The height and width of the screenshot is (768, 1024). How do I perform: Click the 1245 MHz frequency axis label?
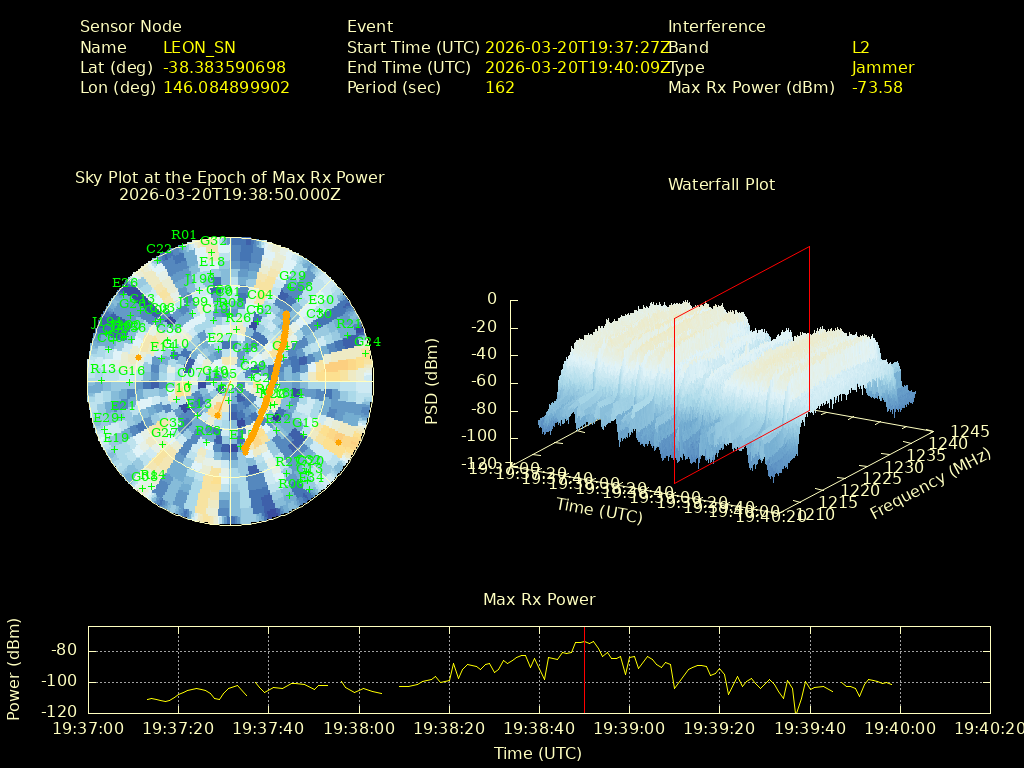tap(970, 432)
